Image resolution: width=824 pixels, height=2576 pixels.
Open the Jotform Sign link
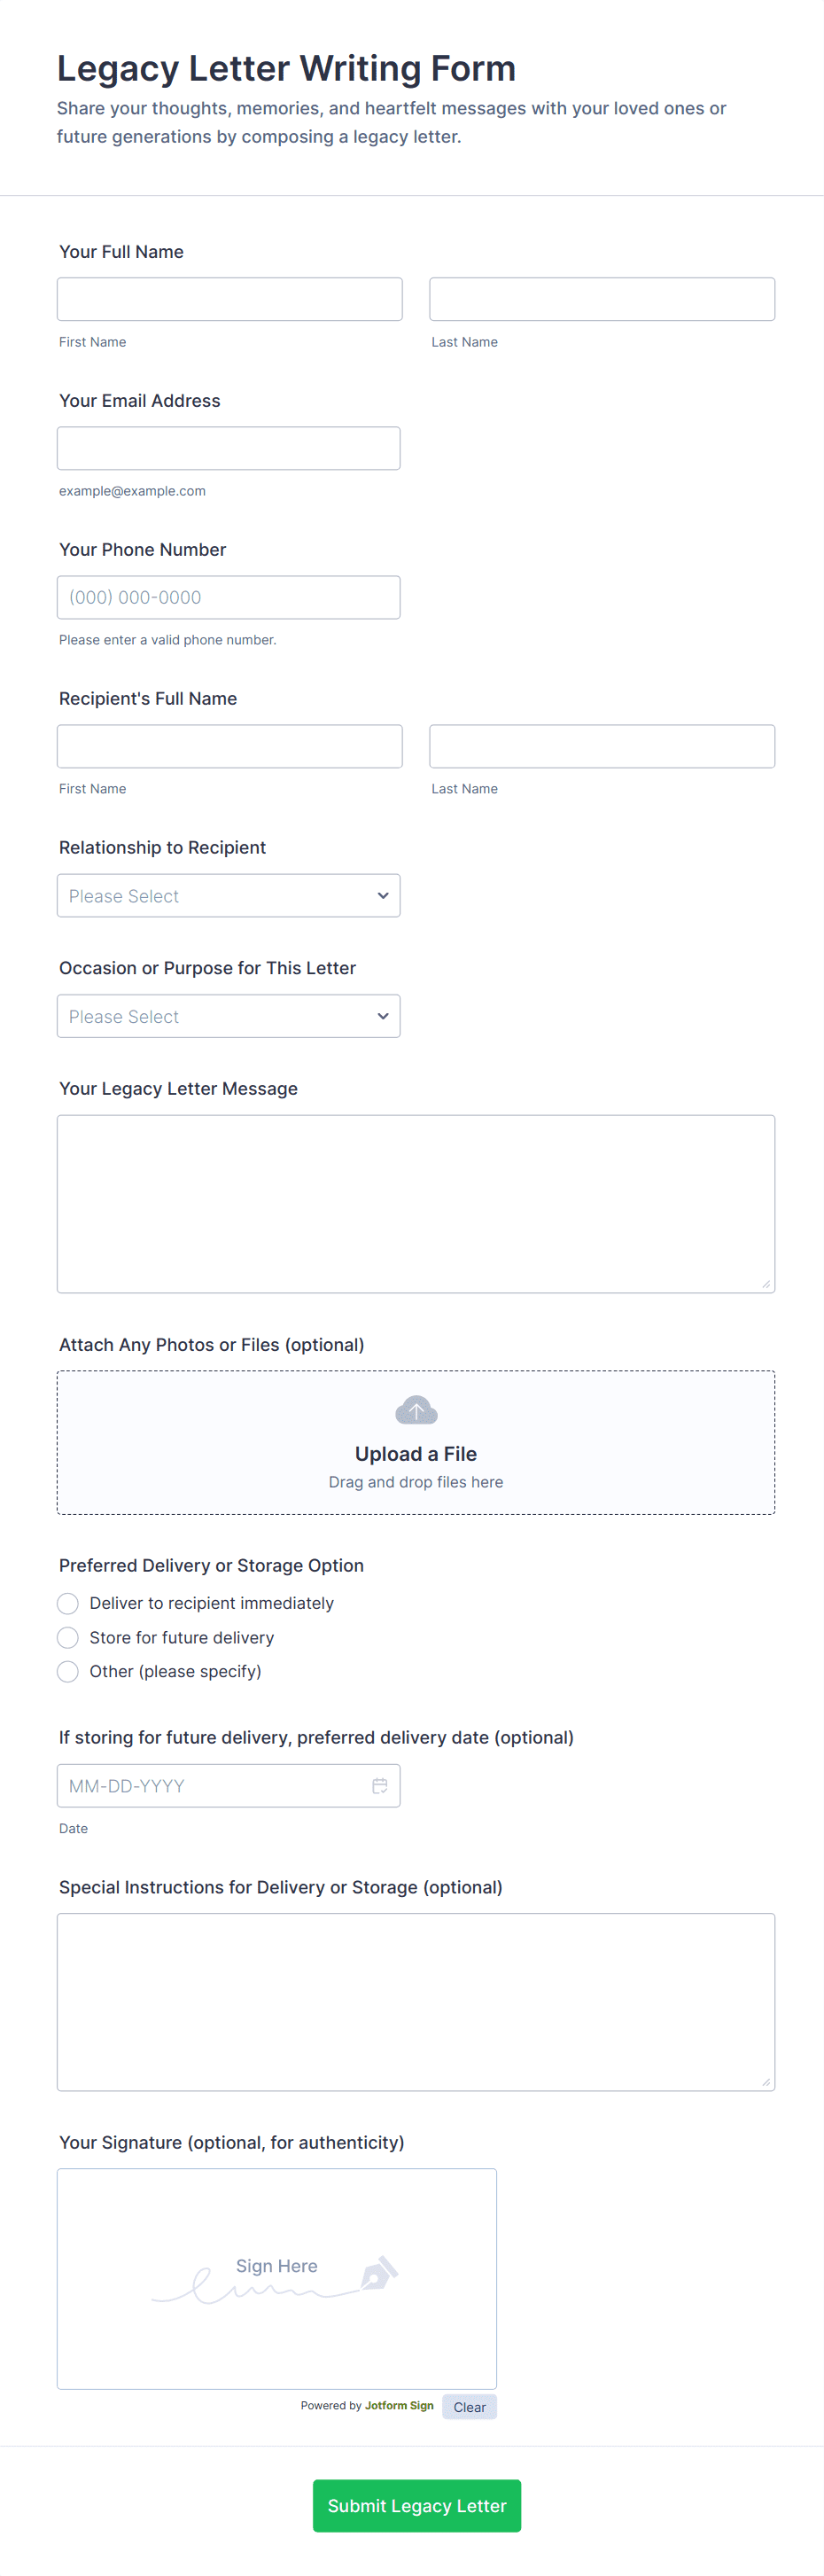point(399,2406)
